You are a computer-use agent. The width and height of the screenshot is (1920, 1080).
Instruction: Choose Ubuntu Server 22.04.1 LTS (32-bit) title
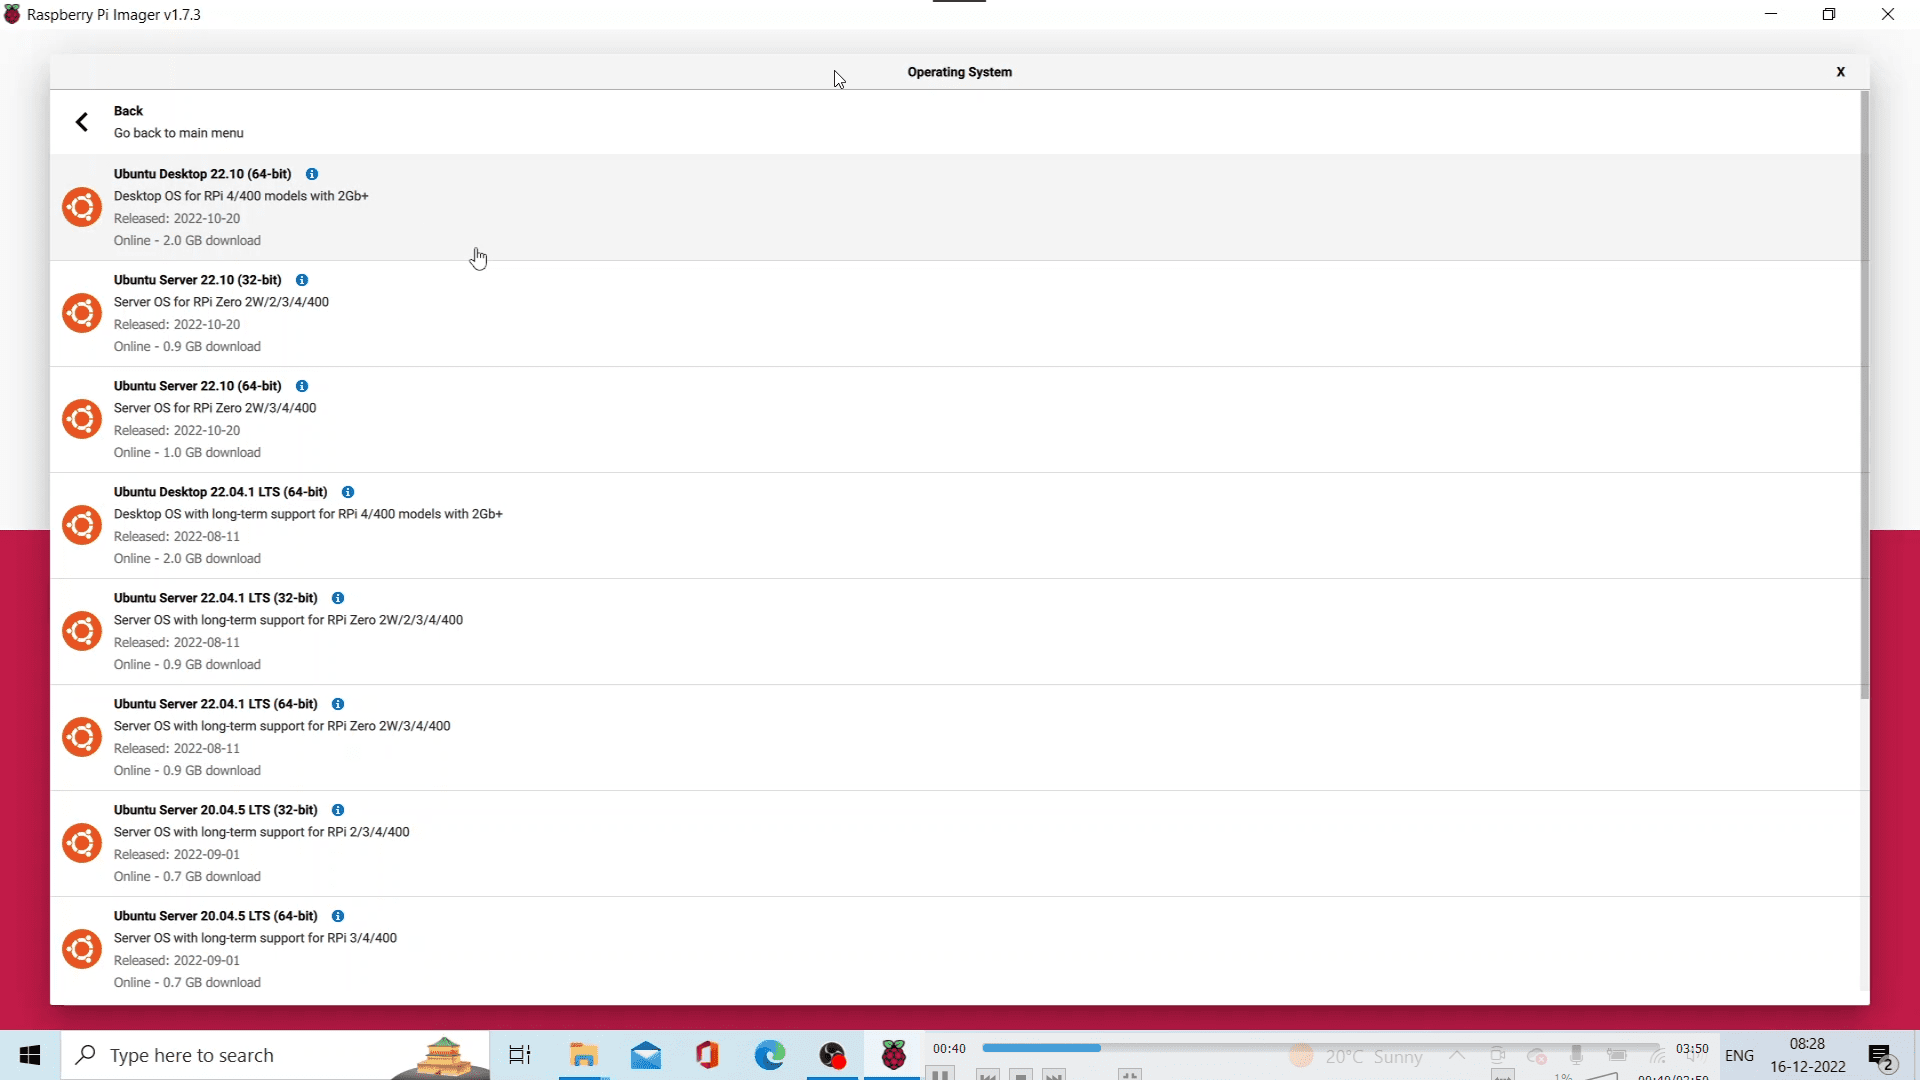pyautogui.click(x=216, y=598)
